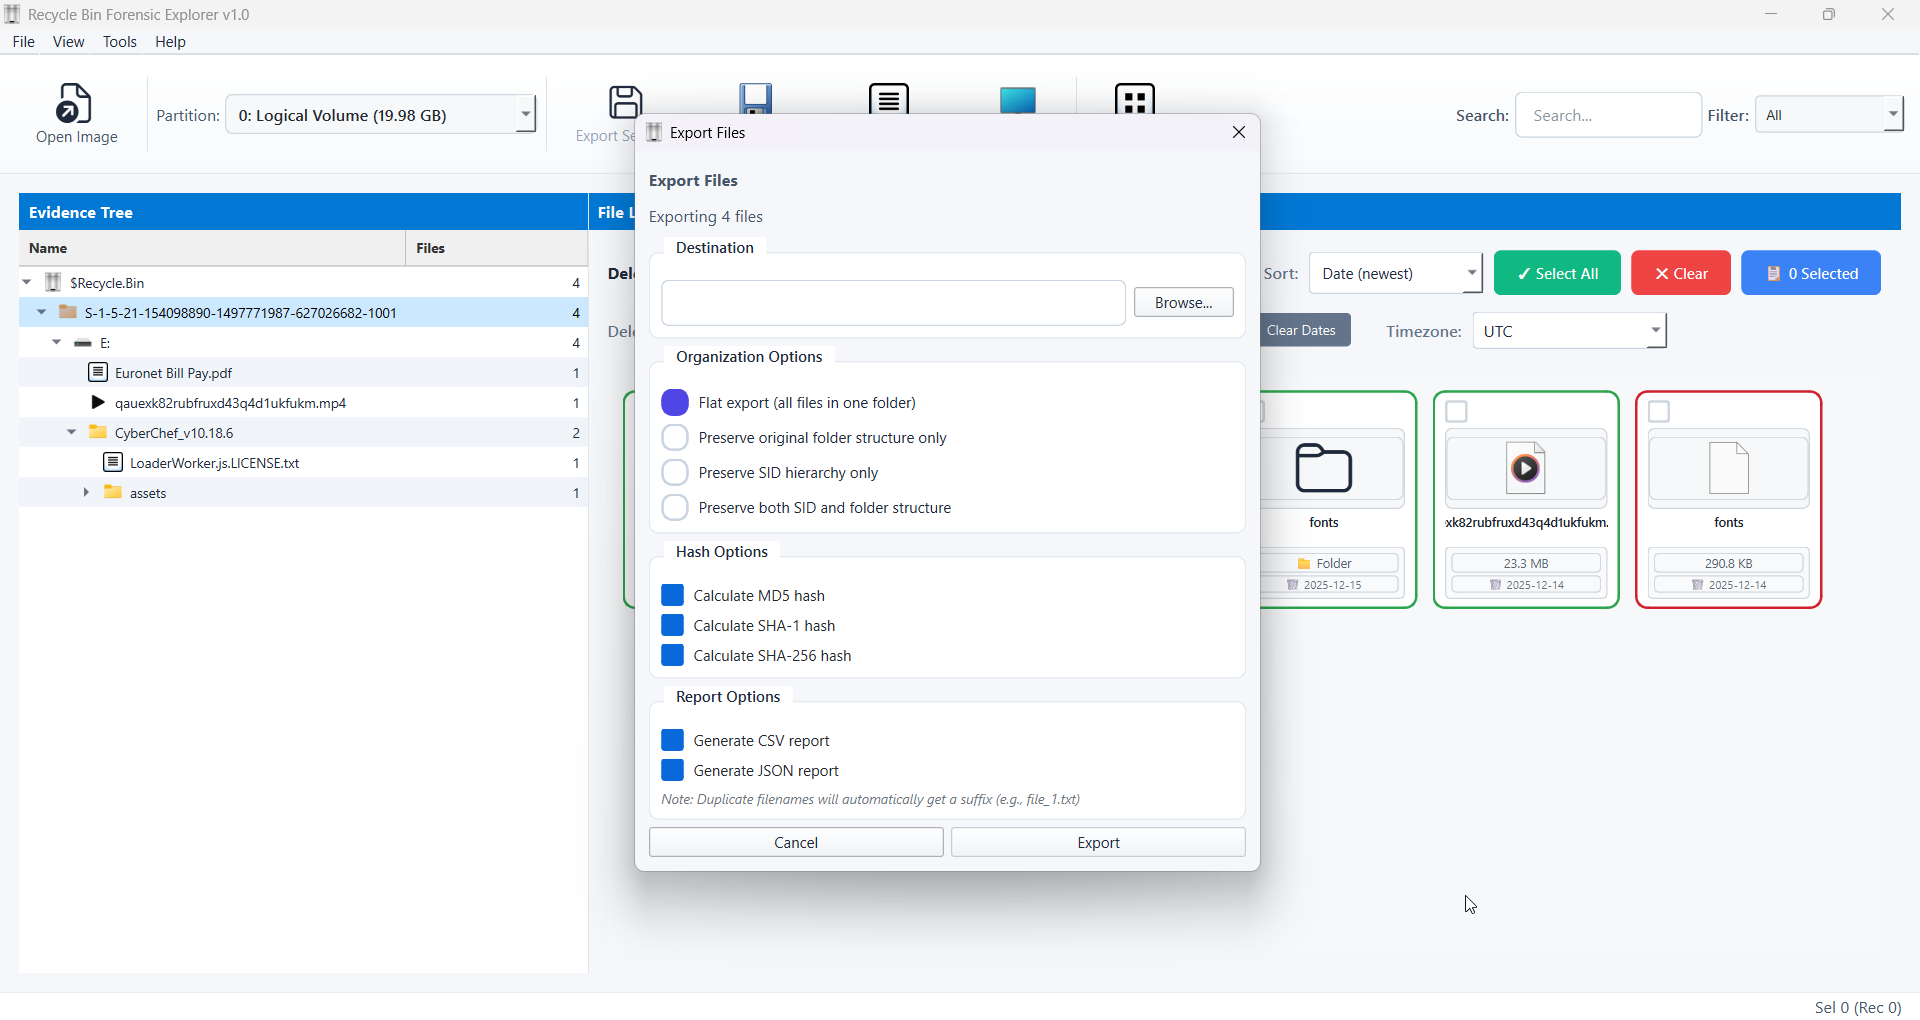The image size is (1920, 1020).
Task: Click inside the Search field
Action: pyautogui.click(x=1607, y=114)
